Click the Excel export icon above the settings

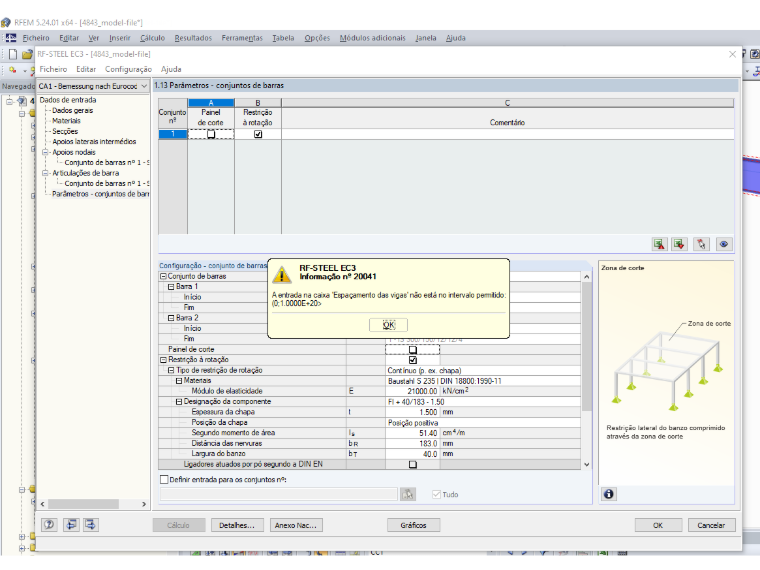coord(659,244)
